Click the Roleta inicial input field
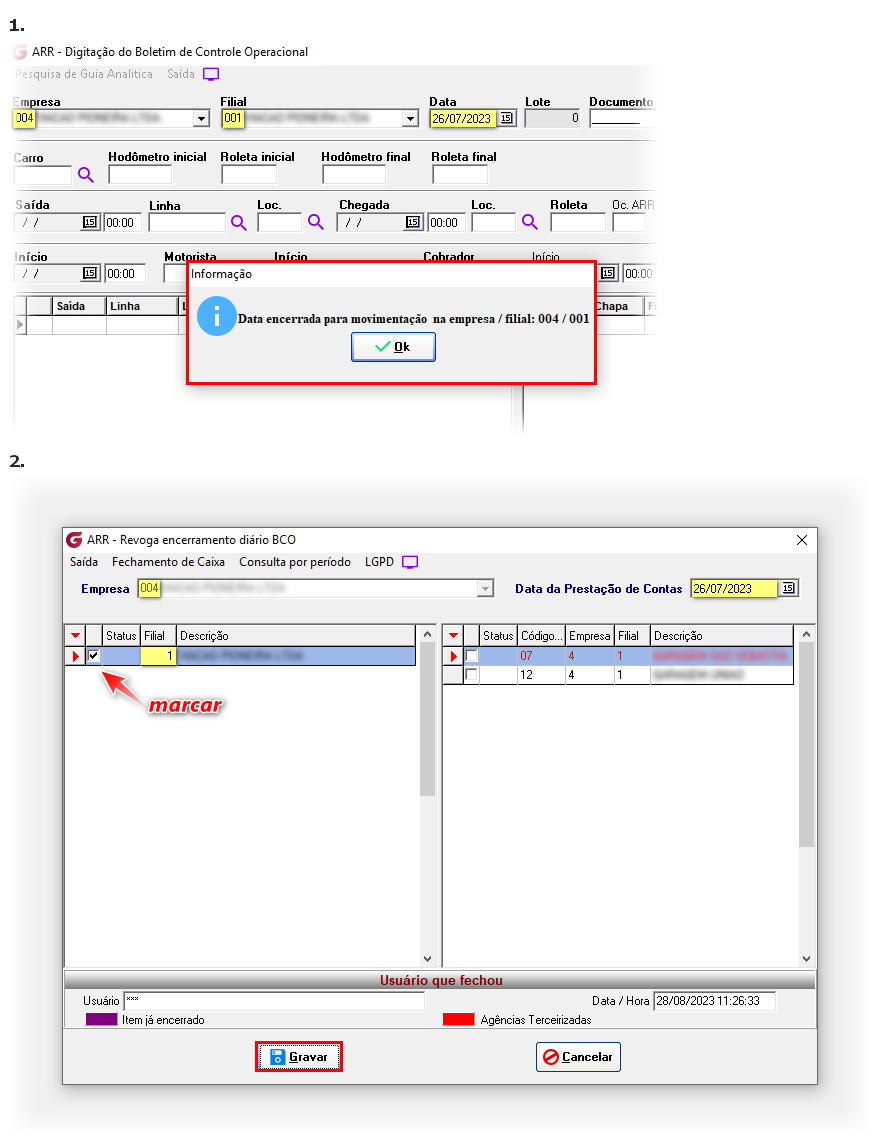This screenshot has height=1146, width=880. point(249,175)
